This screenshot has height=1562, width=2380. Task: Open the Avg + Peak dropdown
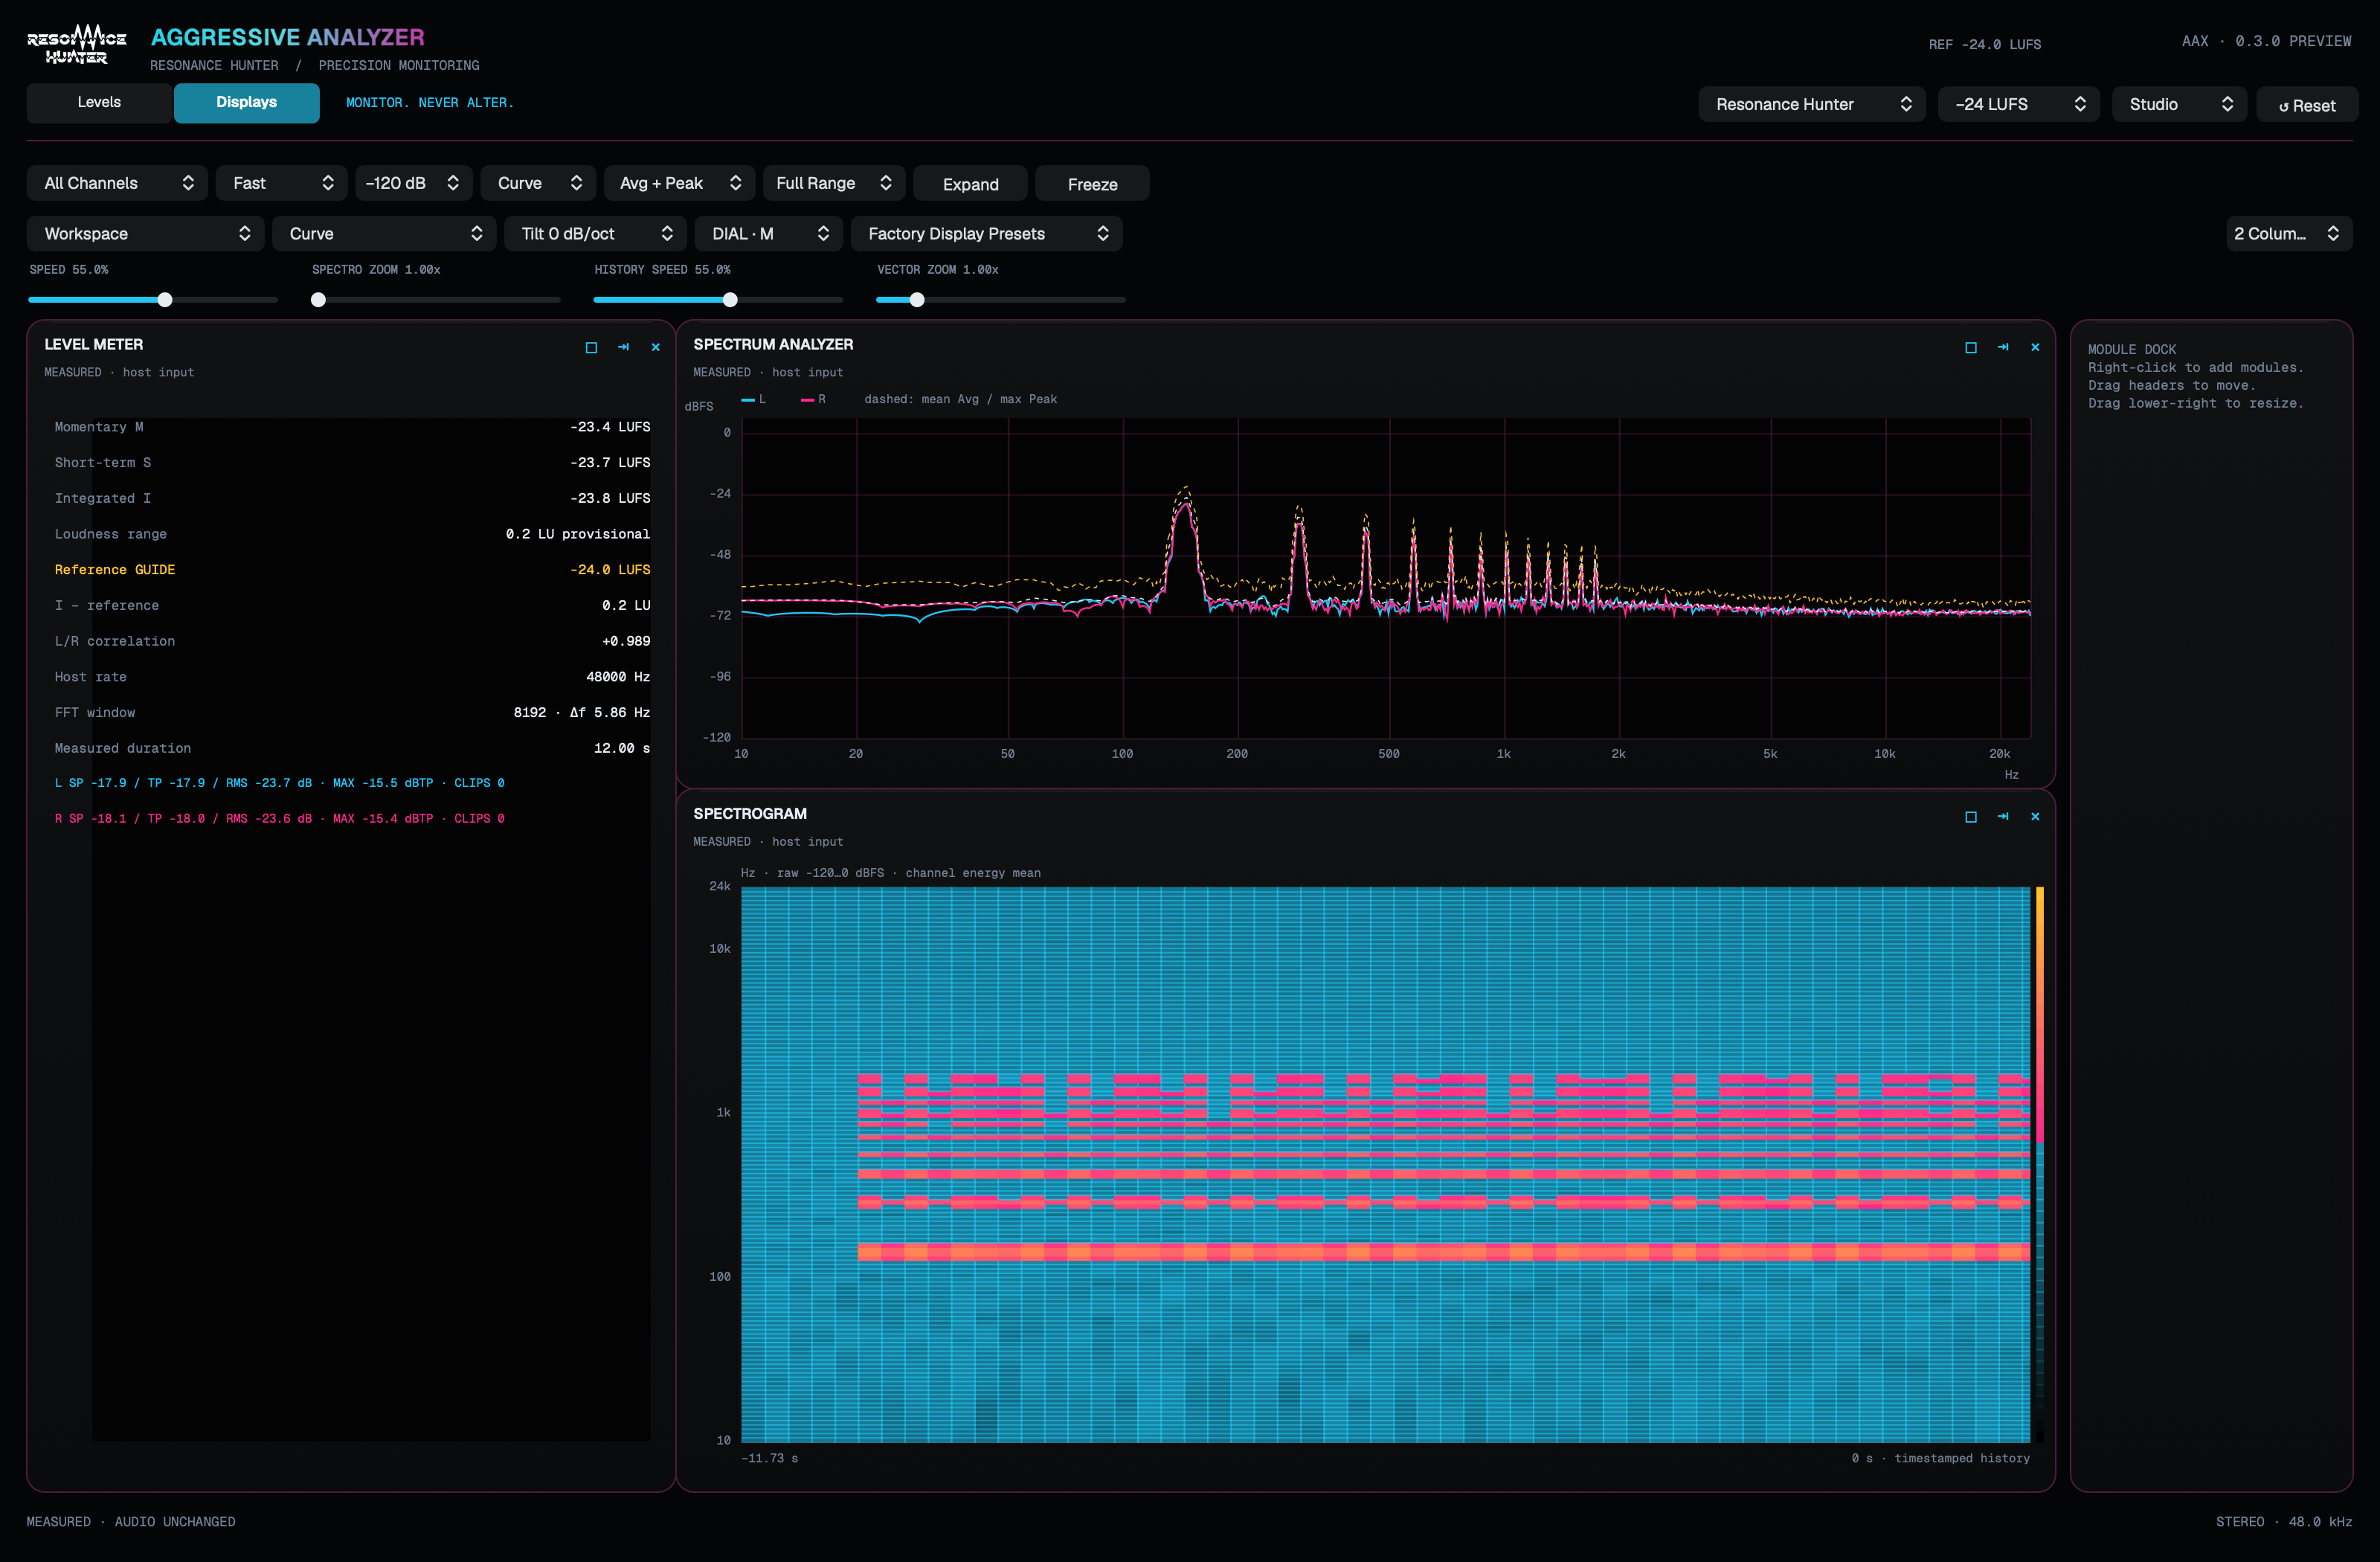click(x=679, y=183)
